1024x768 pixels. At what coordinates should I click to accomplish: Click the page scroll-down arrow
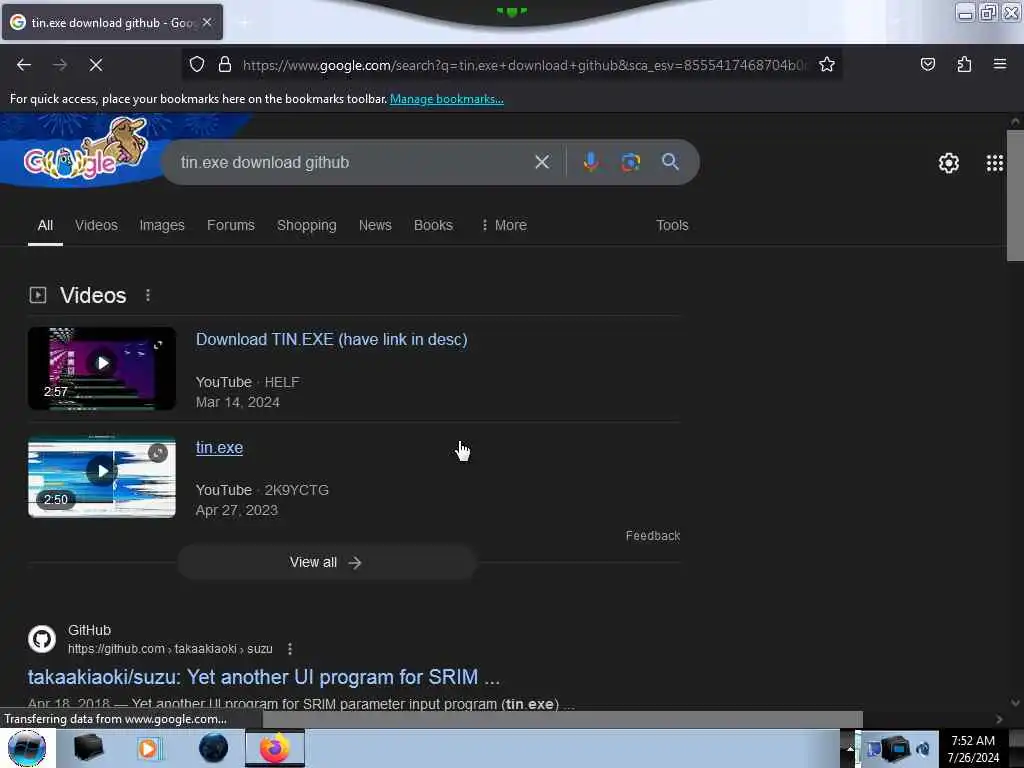point(1015,703)
